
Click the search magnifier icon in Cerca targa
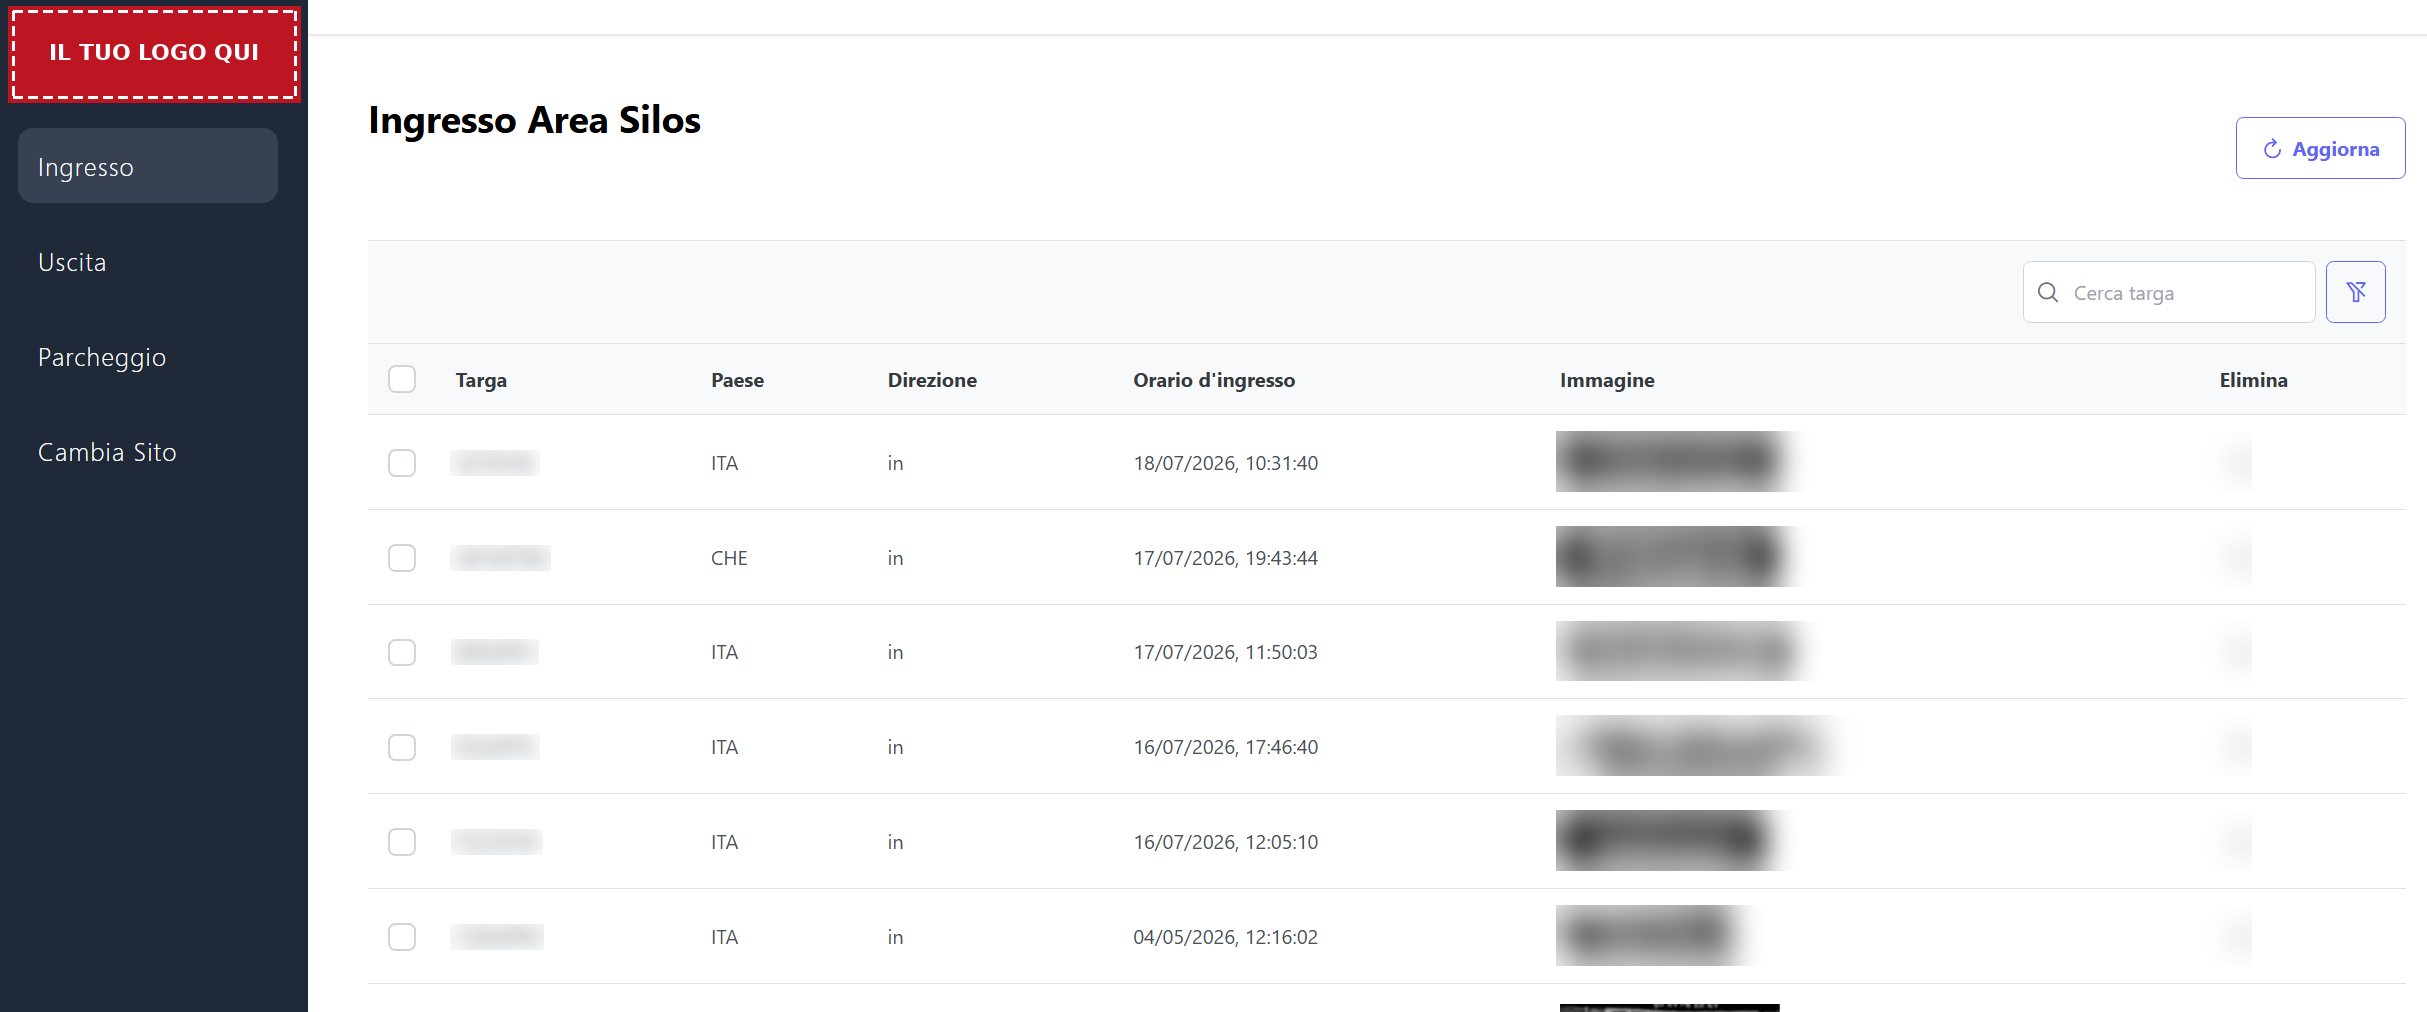(x=2047, y=292)
